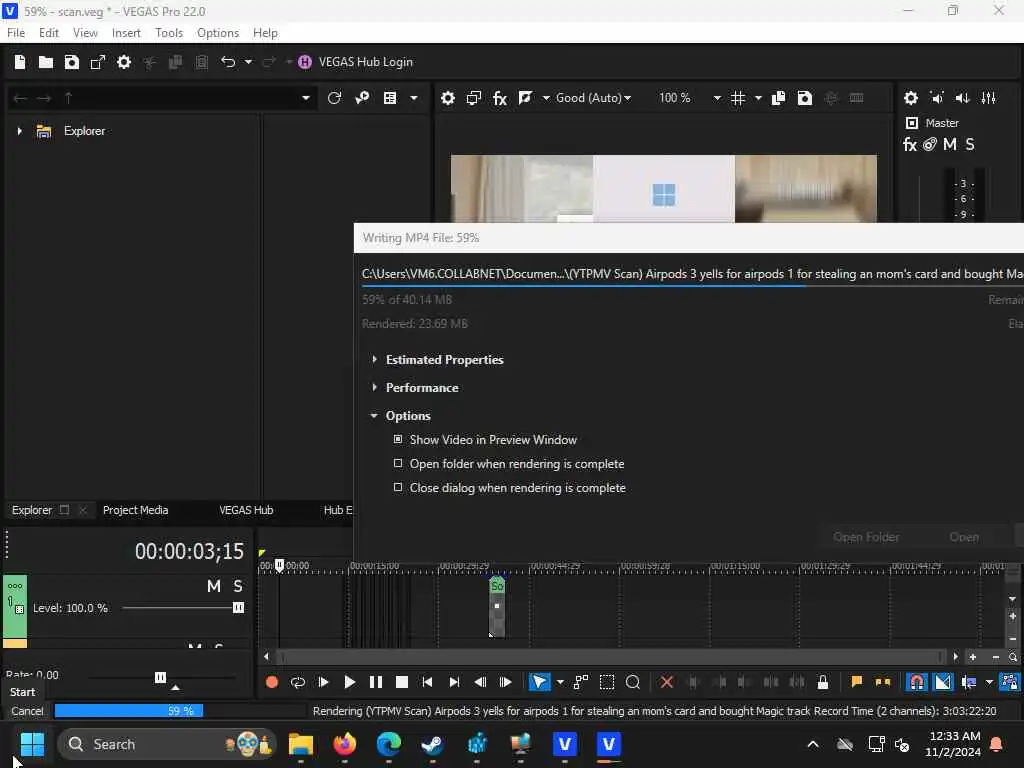Uncheck Show Video in Preview Window

click(x=398, y=440)
